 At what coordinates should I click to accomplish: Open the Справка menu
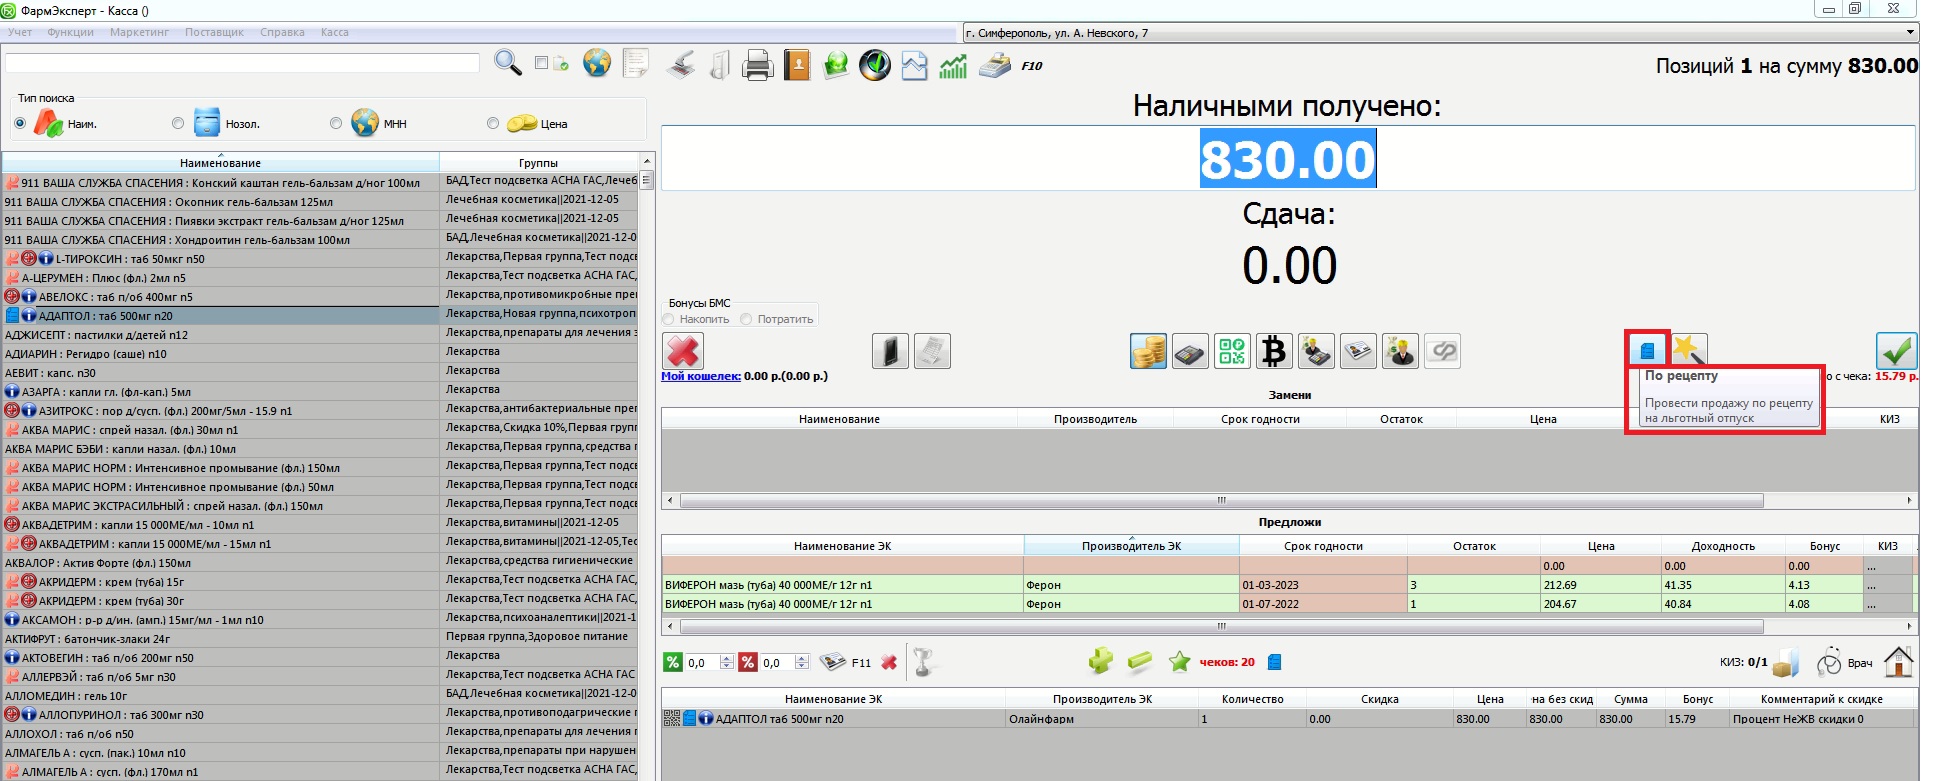pyautogui.click(x=282, y=32)
